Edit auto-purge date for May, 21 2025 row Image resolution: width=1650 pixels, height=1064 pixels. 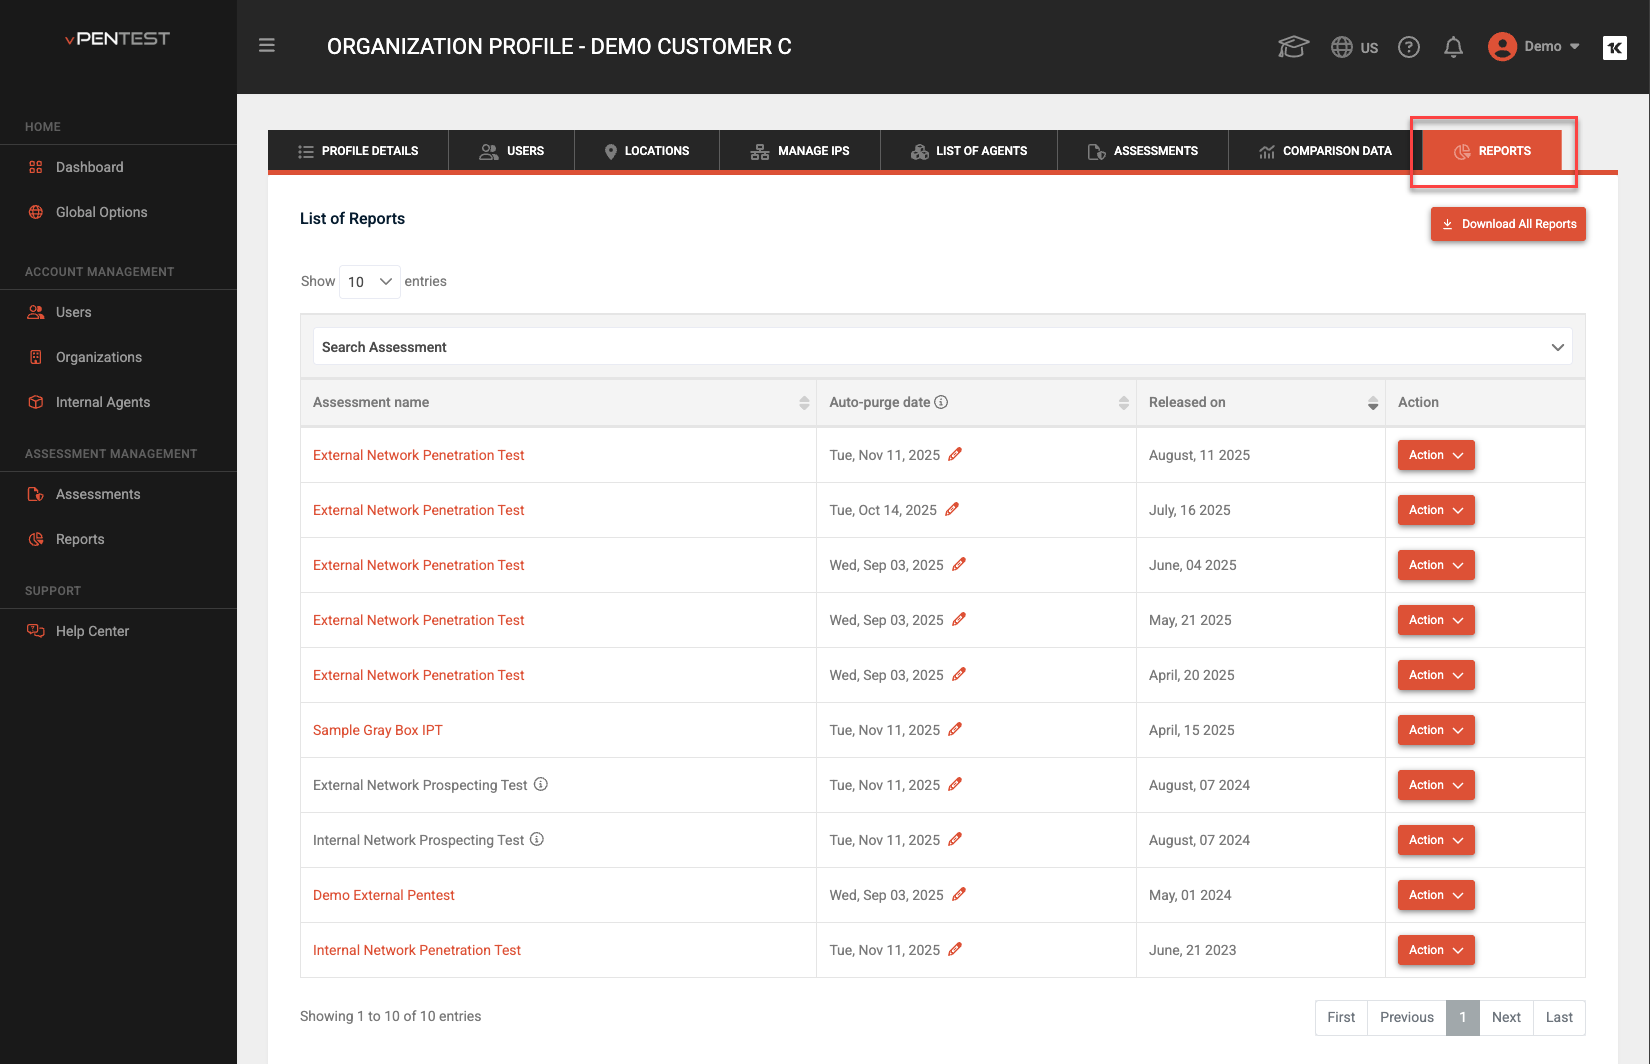pyautogui.click(x=959, y=619)
